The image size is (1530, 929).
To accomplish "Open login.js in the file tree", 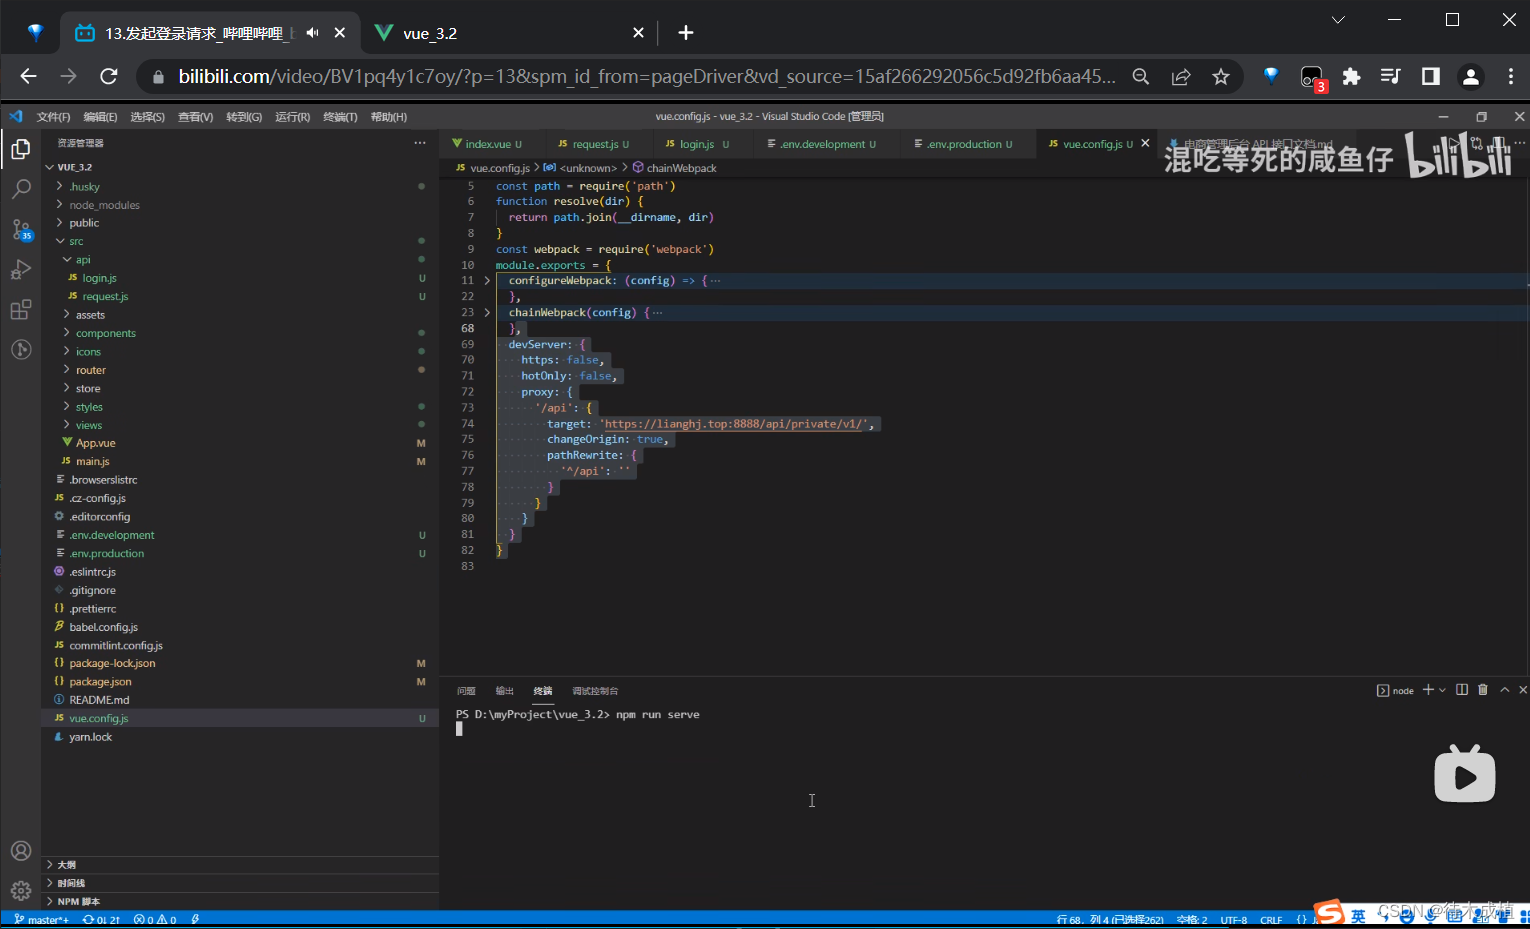I will pyautogui.click(x=99, y=278).
